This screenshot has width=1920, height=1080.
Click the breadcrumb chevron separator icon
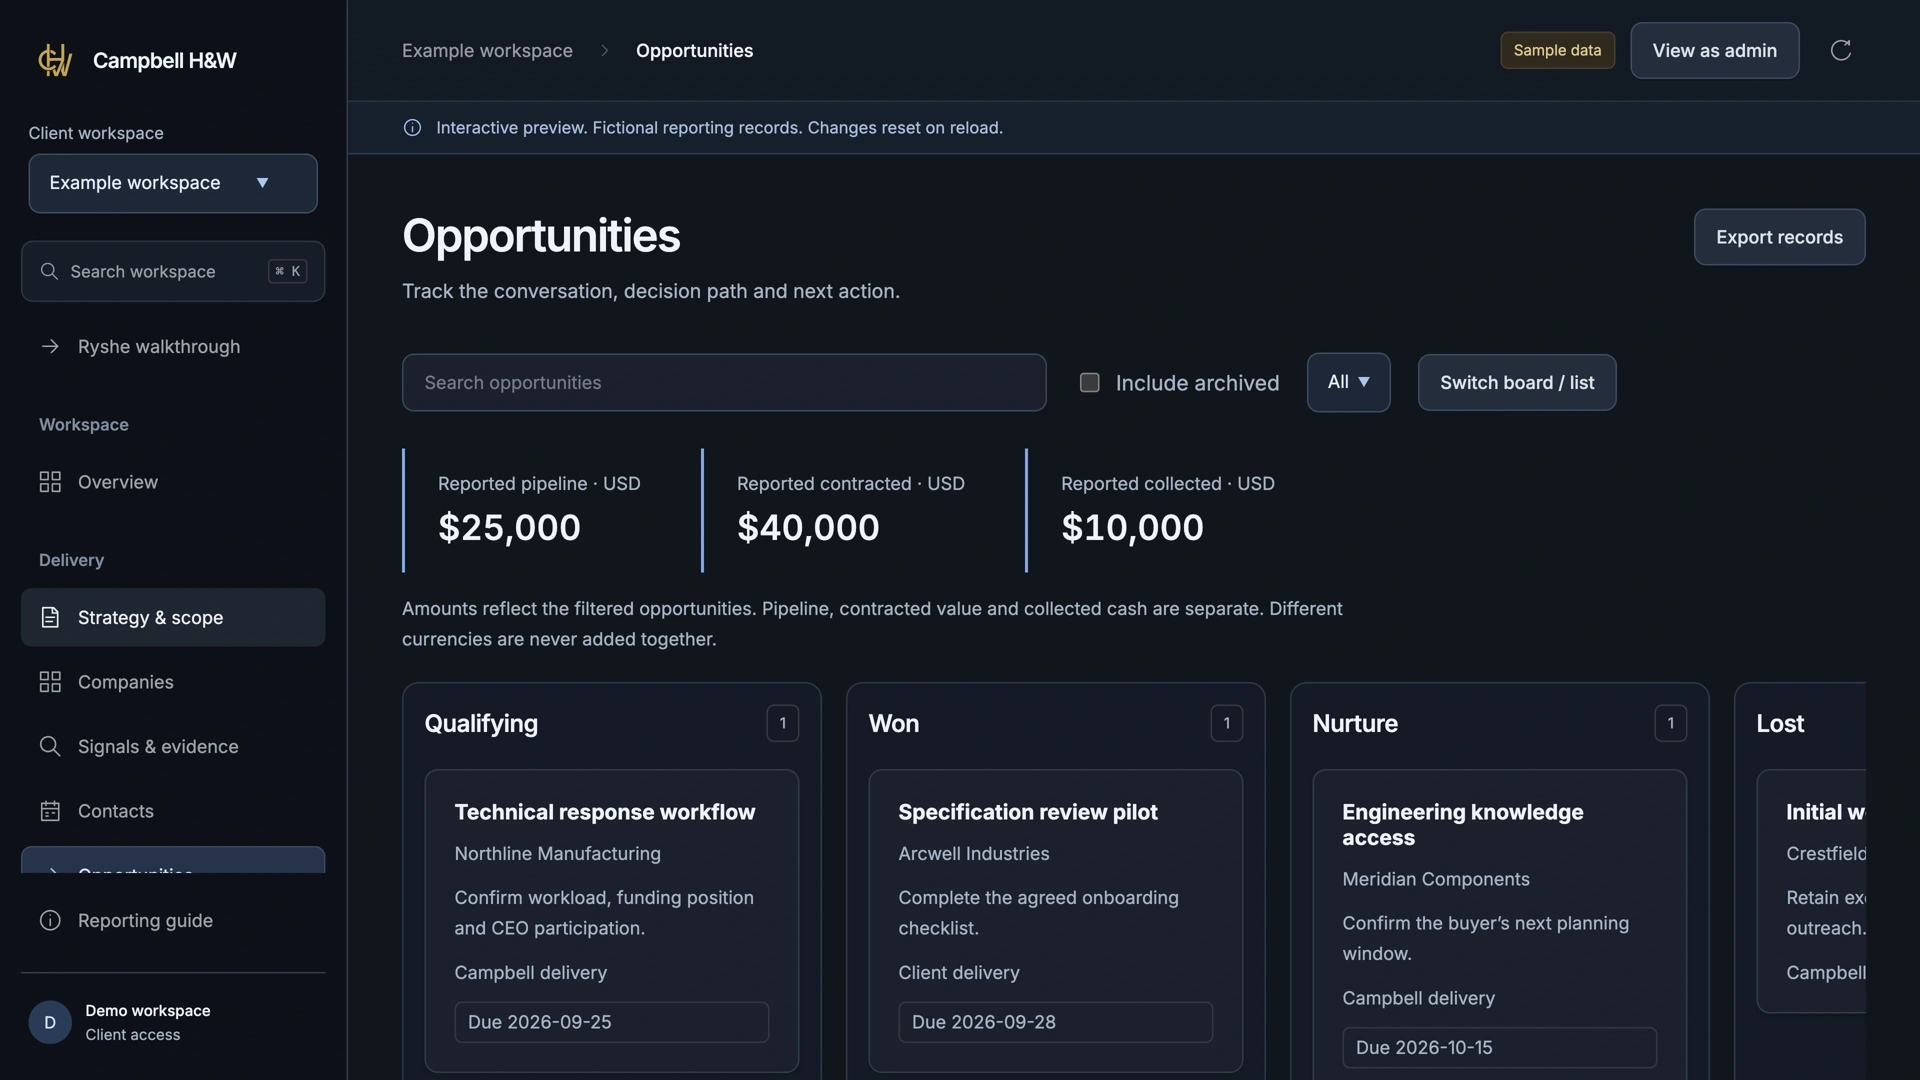pos(604,51)
